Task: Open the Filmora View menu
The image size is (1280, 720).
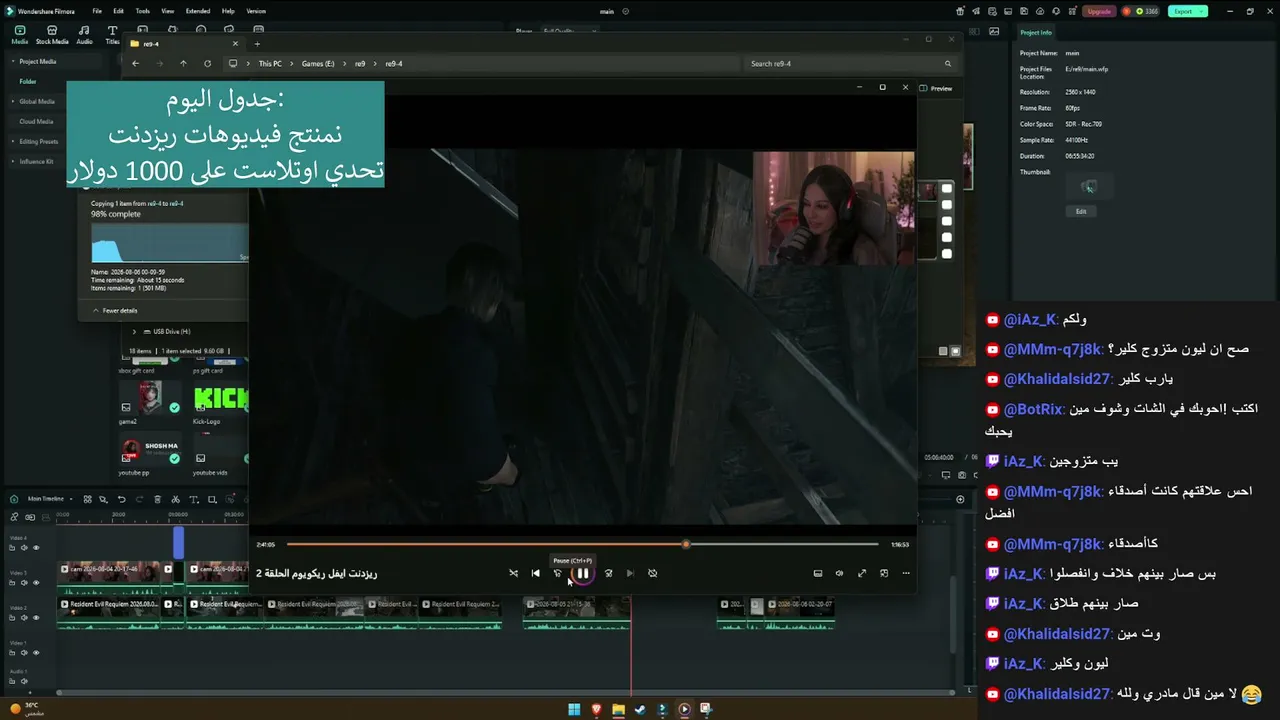Action: pos(167,11)
